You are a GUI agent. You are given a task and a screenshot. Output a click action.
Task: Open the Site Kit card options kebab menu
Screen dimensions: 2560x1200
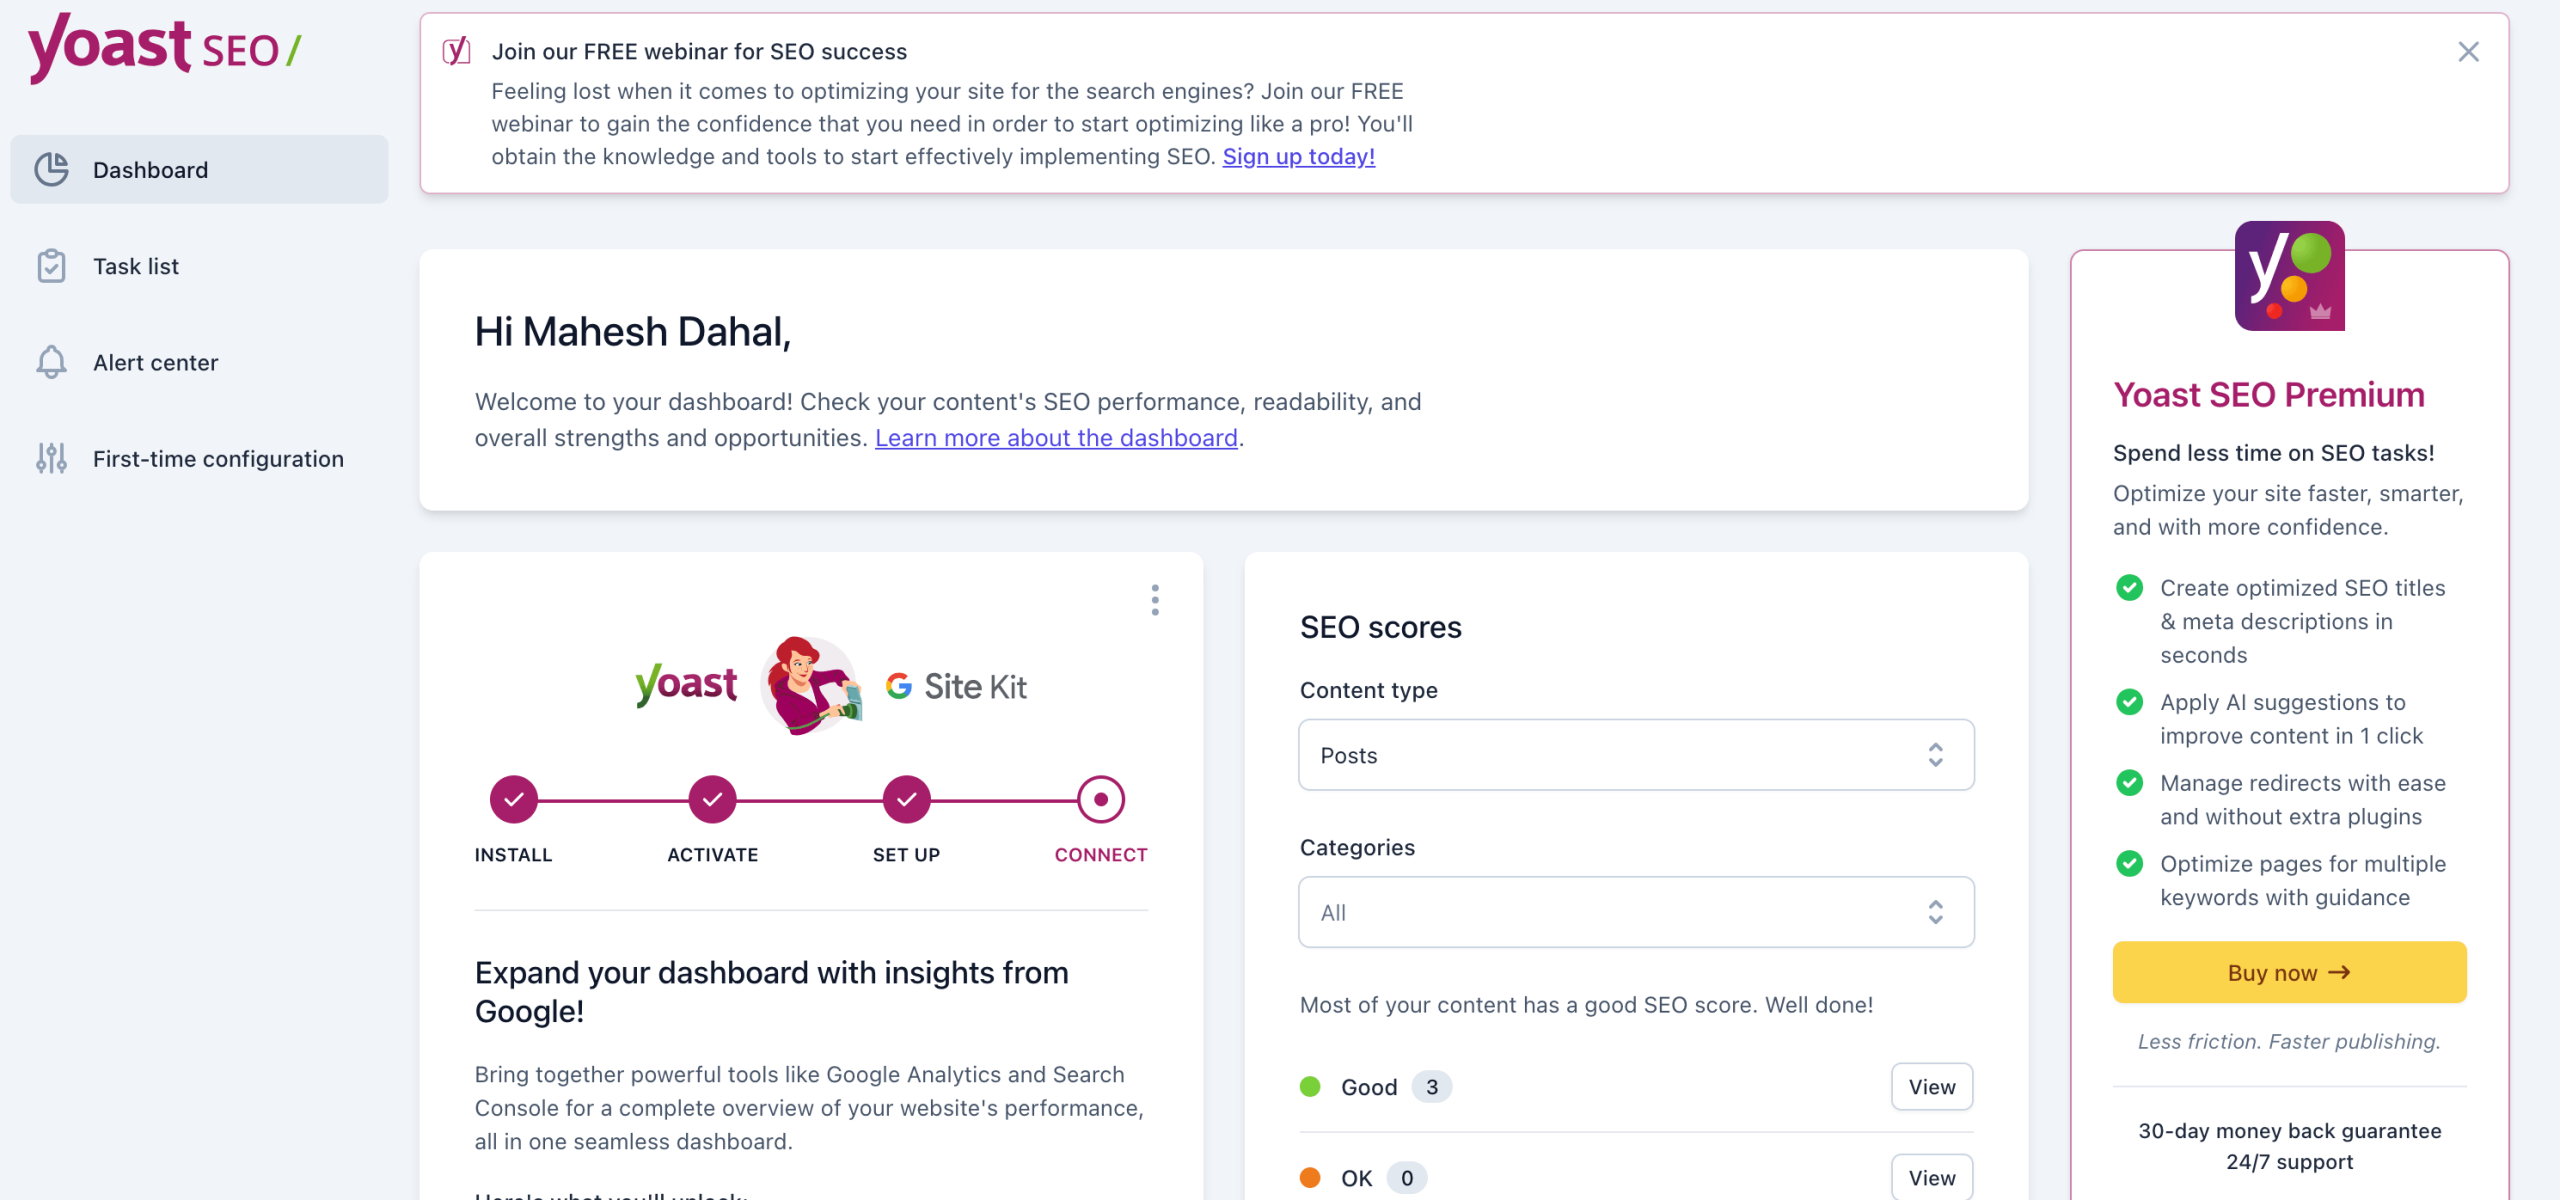point(1155,600)
